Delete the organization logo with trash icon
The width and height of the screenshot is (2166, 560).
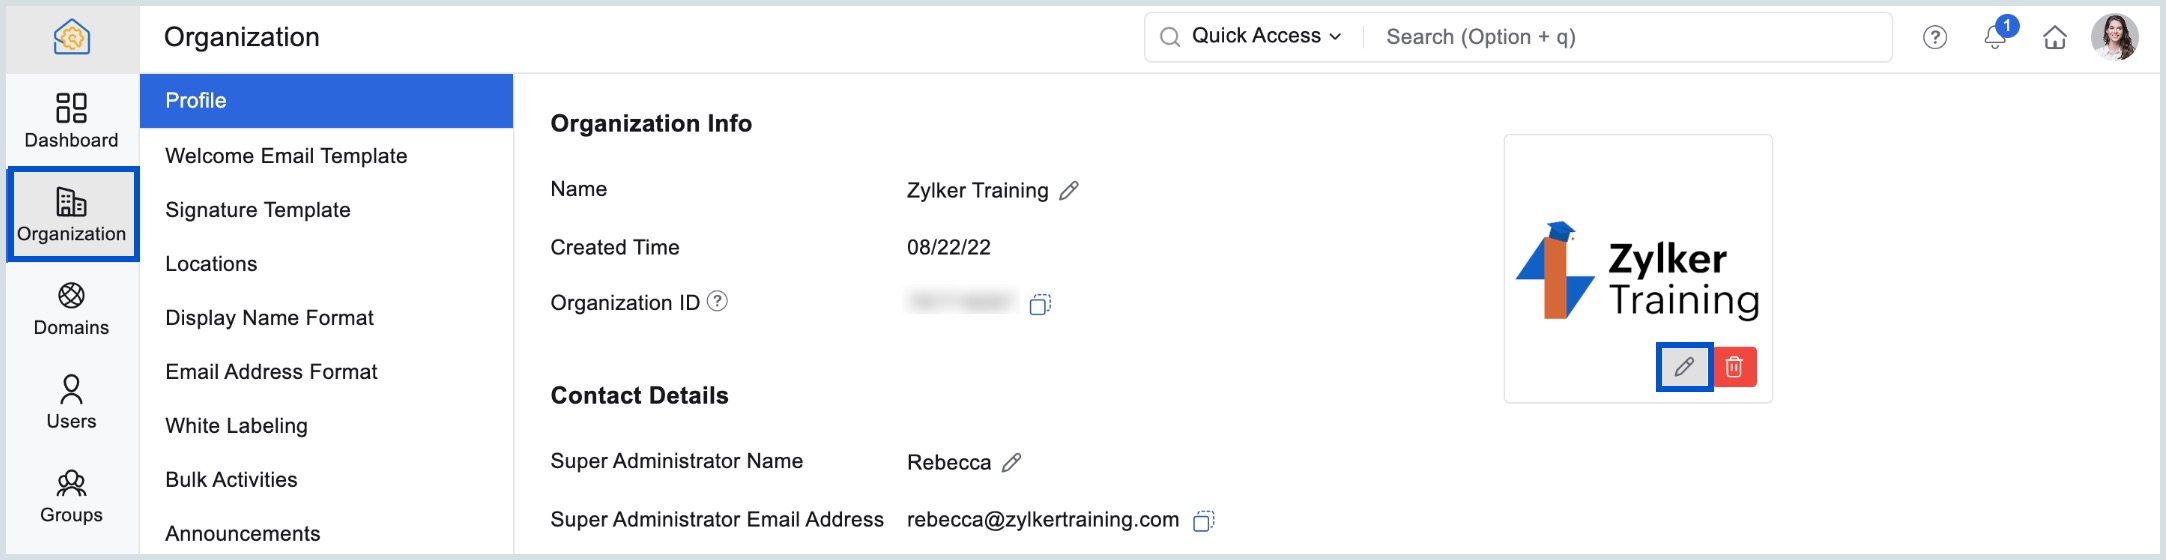(x=1735, y=367)
